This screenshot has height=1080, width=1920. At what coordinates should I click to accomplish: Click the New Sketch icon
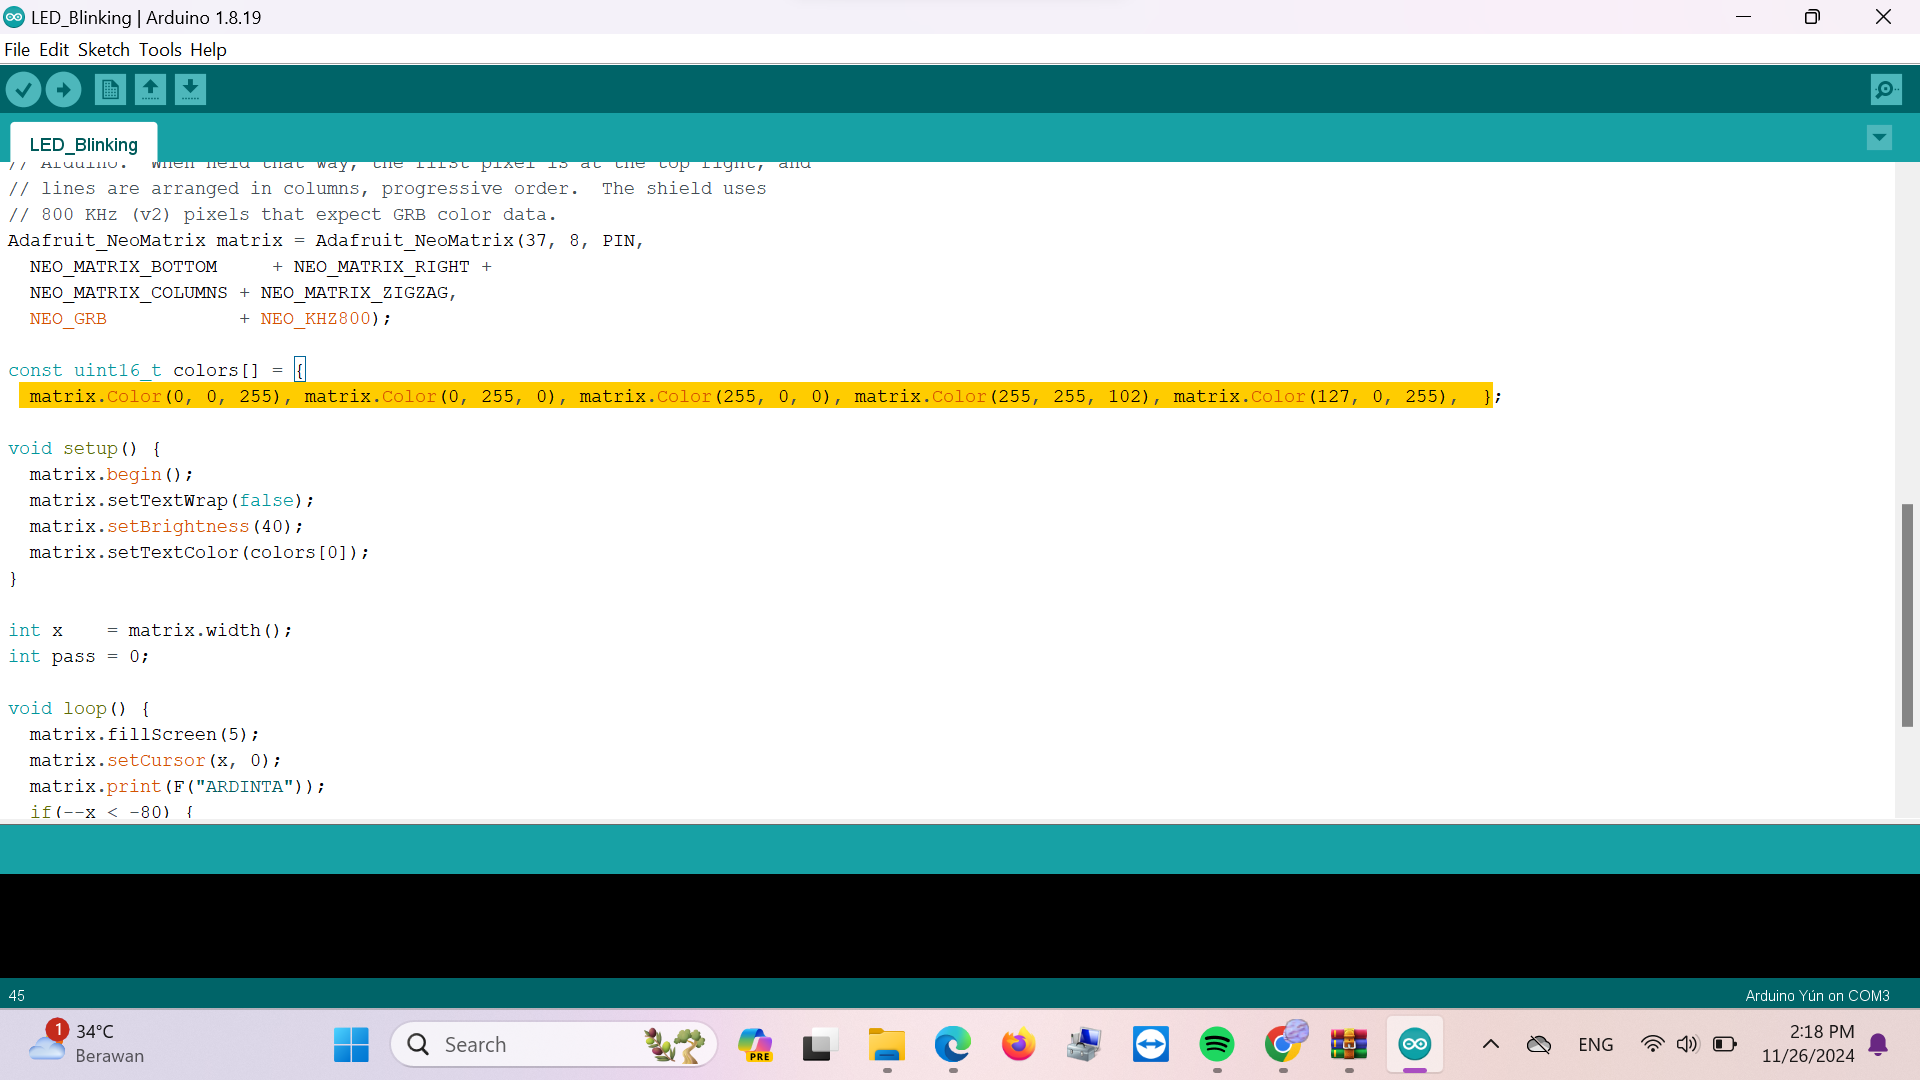click(x=109, y=88)
